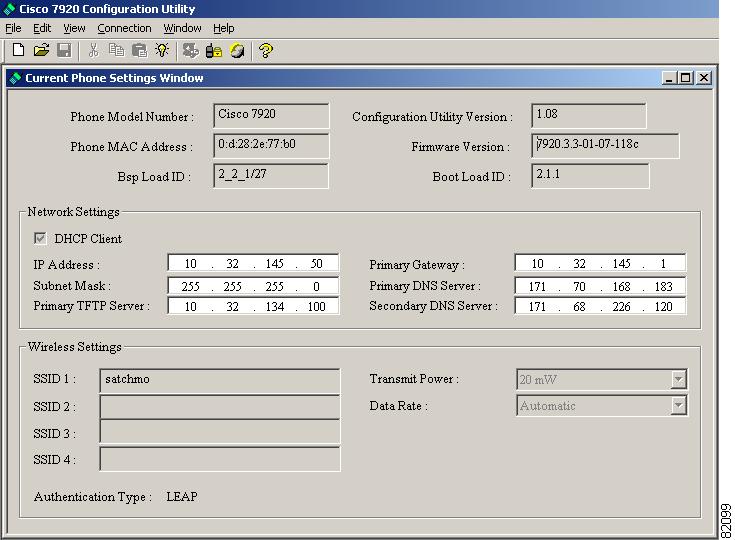Click the IP Address field
The height and width of the screenshot is (540, 735).
click(x=253, y=263)
